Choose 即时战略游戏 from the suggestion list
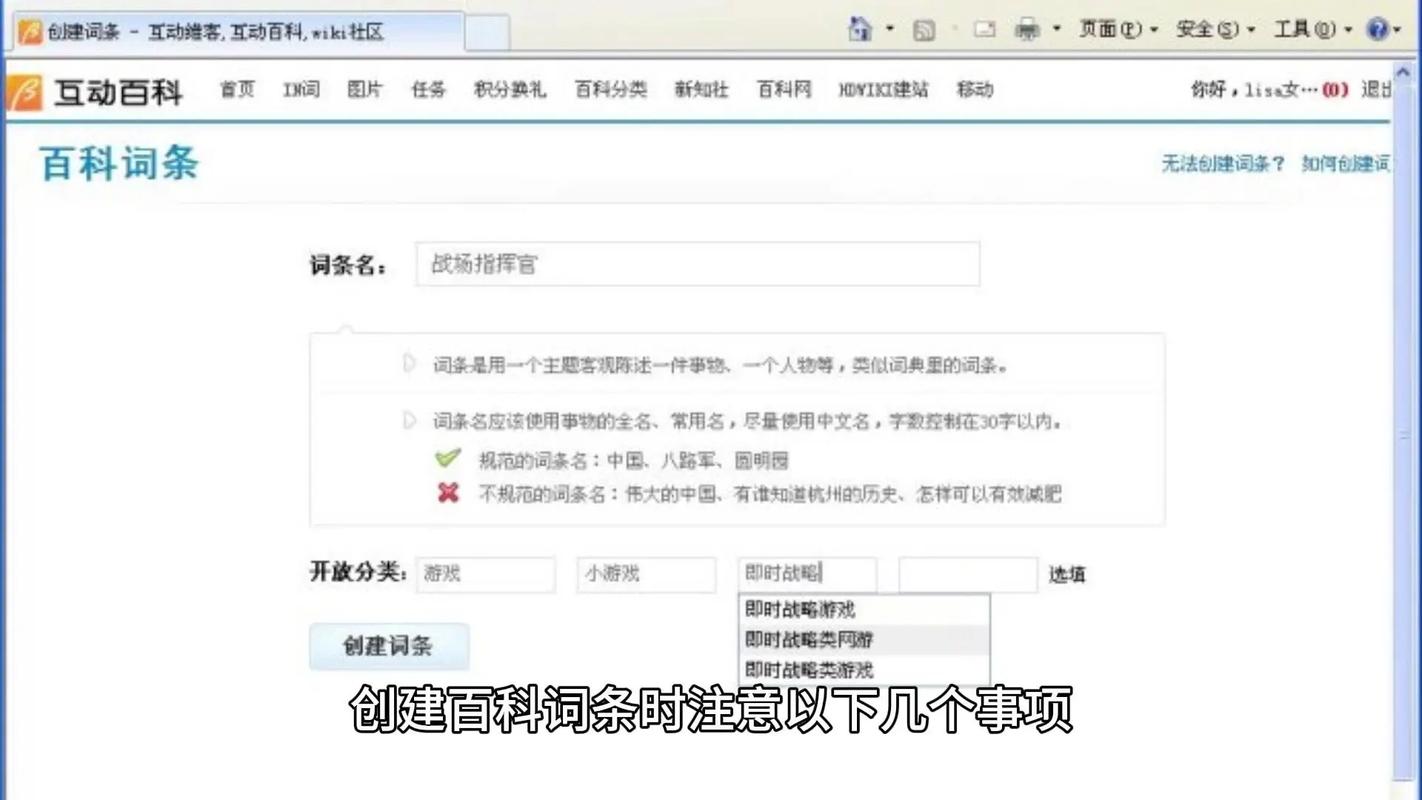 tap(864, 610)
